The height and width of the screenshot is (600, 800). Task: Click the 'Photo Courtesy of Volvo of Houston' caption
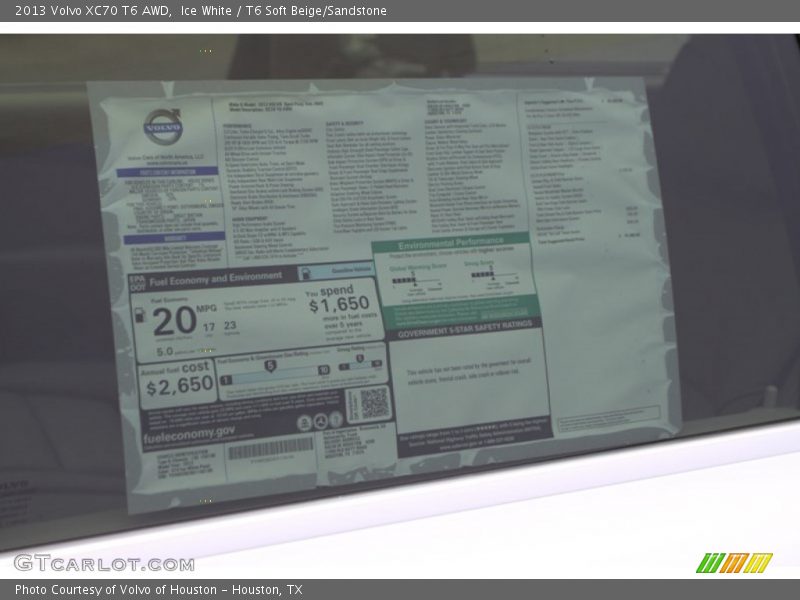tap(116, 590)
